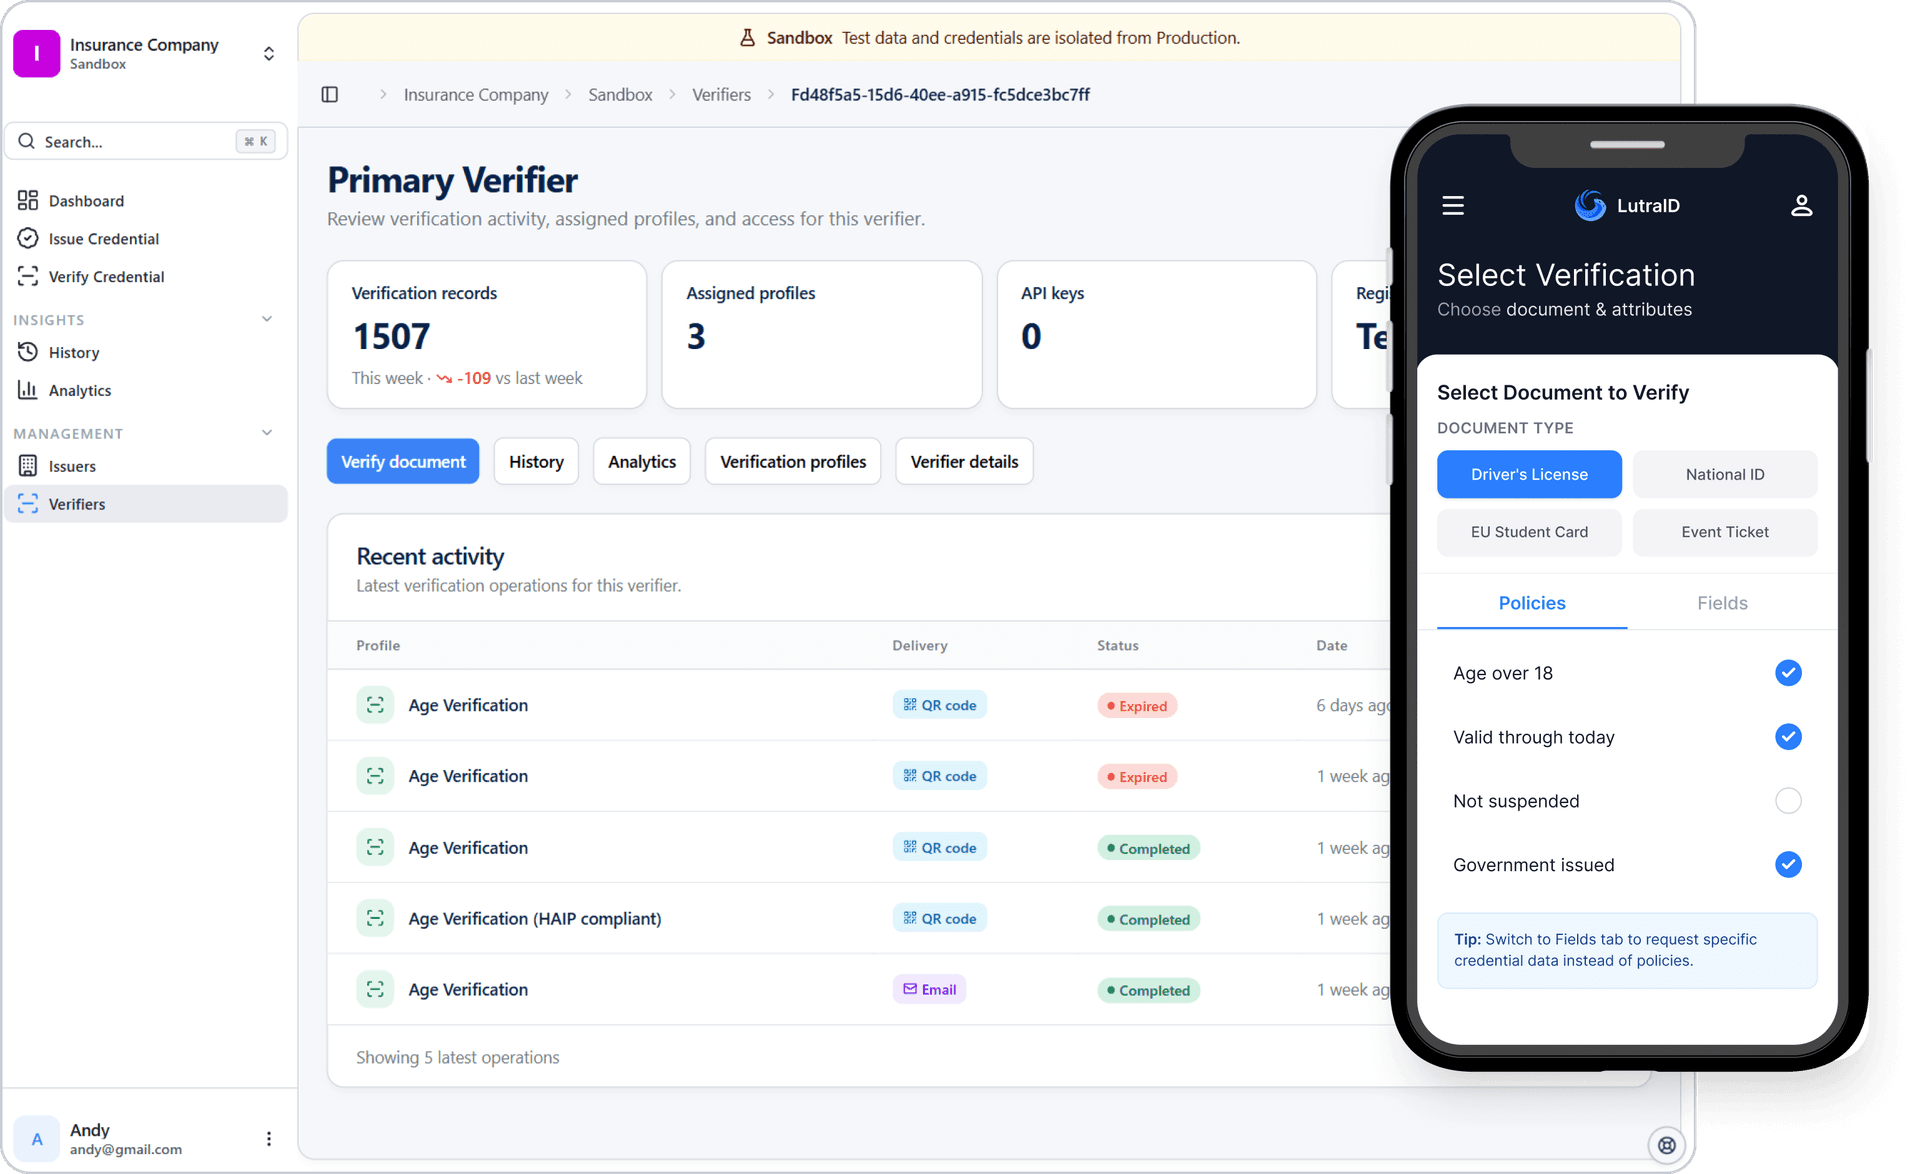Select Verifiers in the sidebar
The image size is (1920, 1174).
pyautogui.click(x=146, y=504)
